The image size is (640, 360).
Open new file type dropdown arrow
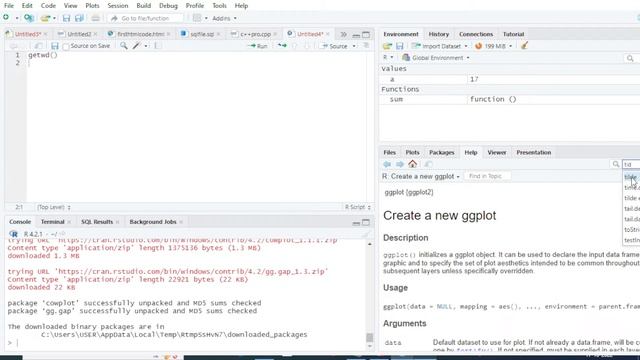click(x=17, y=18)
